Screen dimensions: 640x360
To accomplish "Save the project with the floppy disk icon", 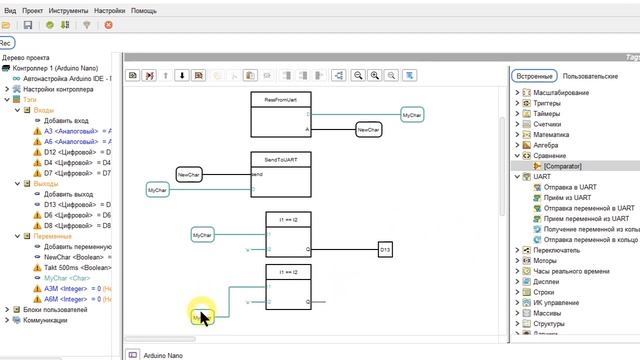I will coord(28,25).
